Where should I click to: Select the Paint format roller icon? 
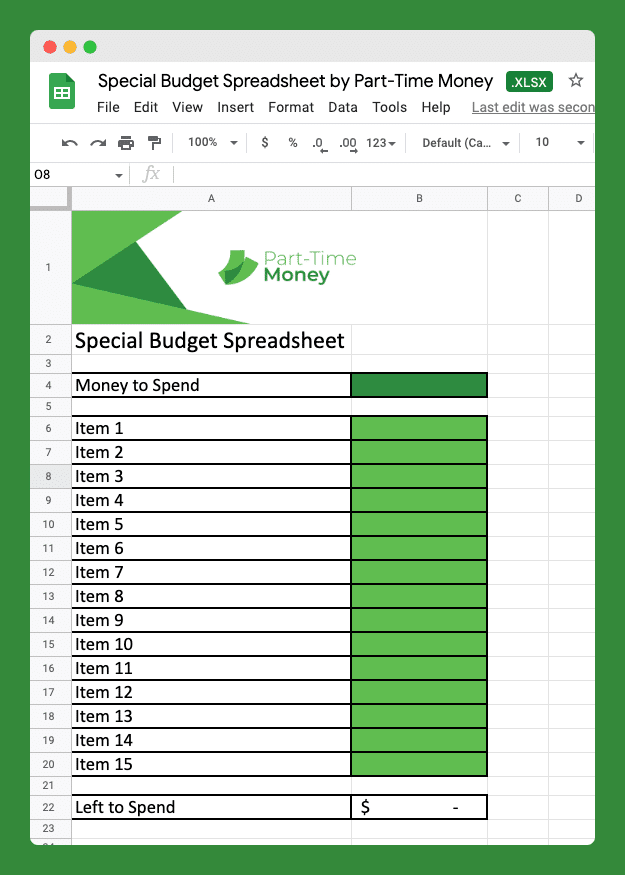coord(155,143)
